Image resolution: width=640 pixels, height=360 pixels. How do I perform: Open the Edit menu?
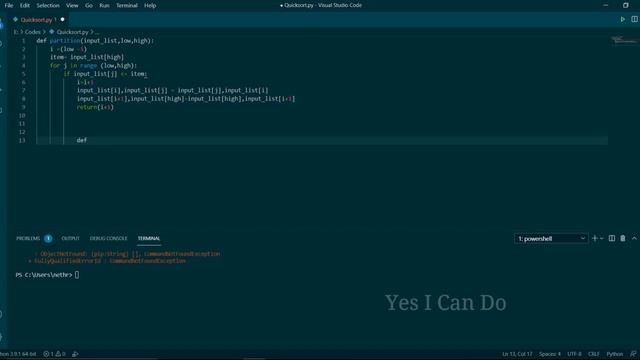(25, 5)
